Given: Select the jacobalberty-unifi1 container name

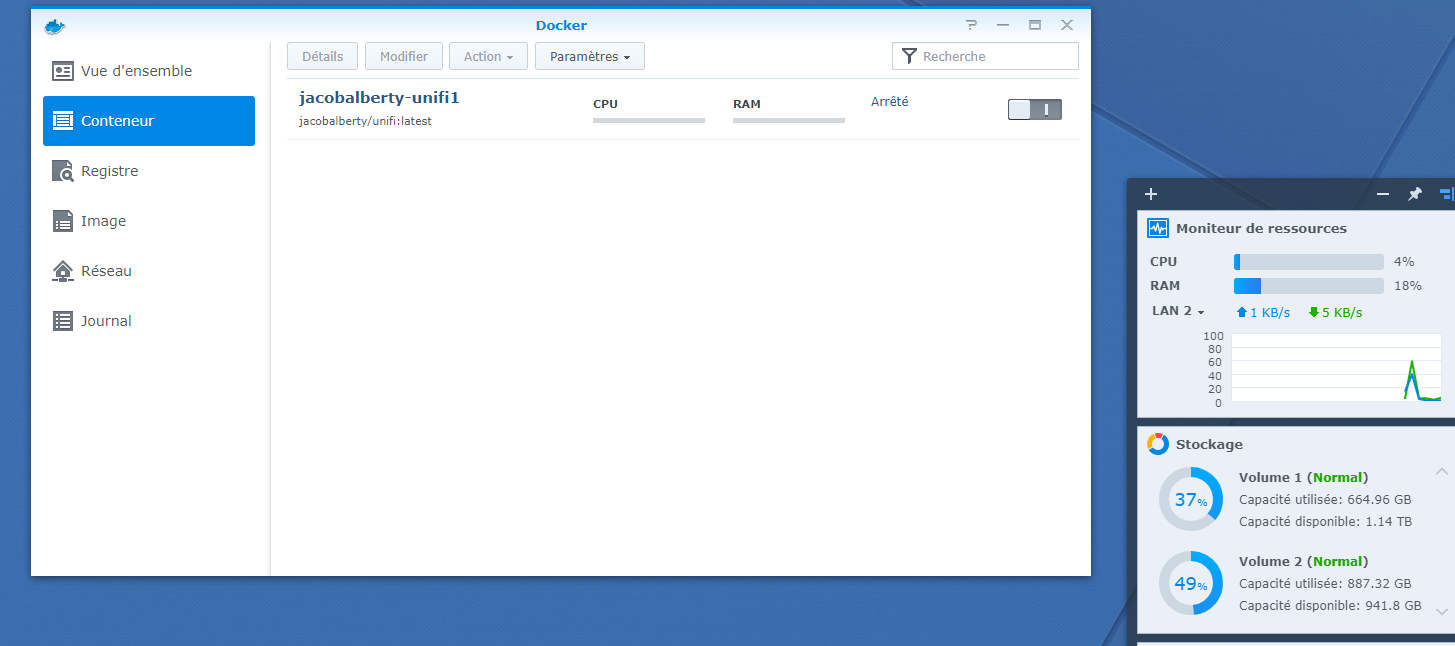Looking at the screenshot, I should [379, 98].
